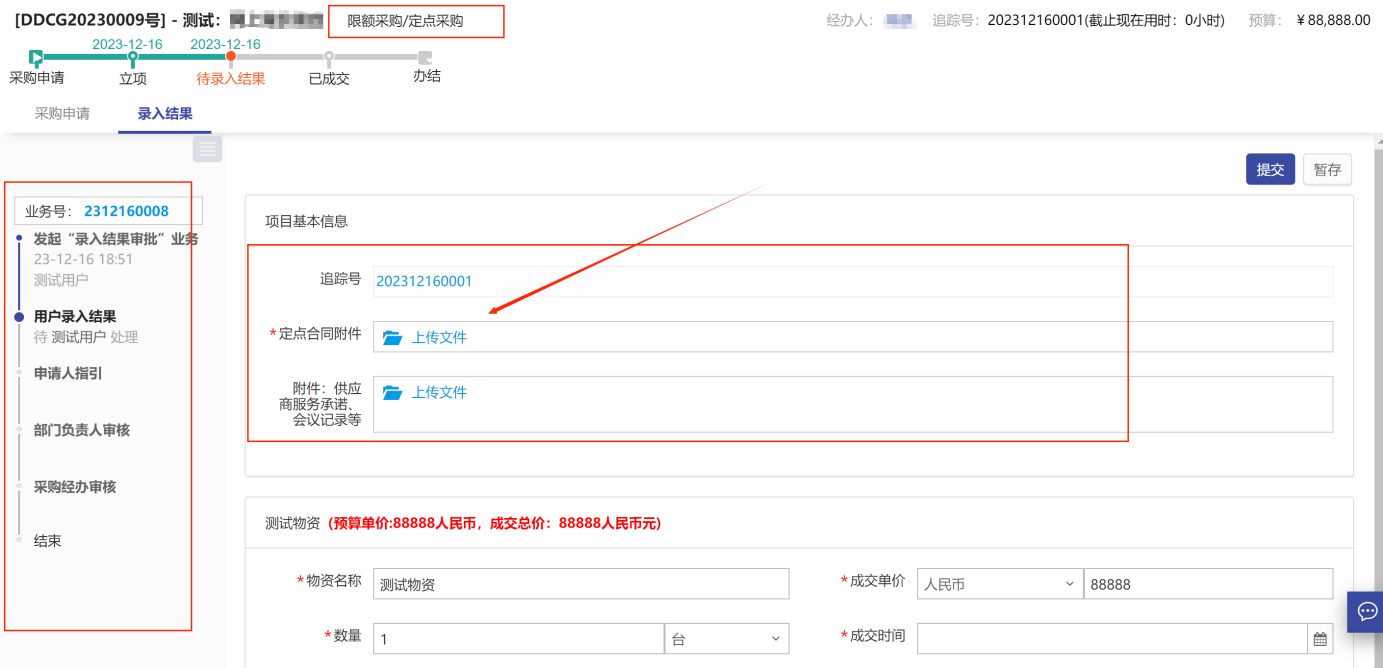
Task: Click the sidebar collapse hamburger icon
Action: click(207, 149)
